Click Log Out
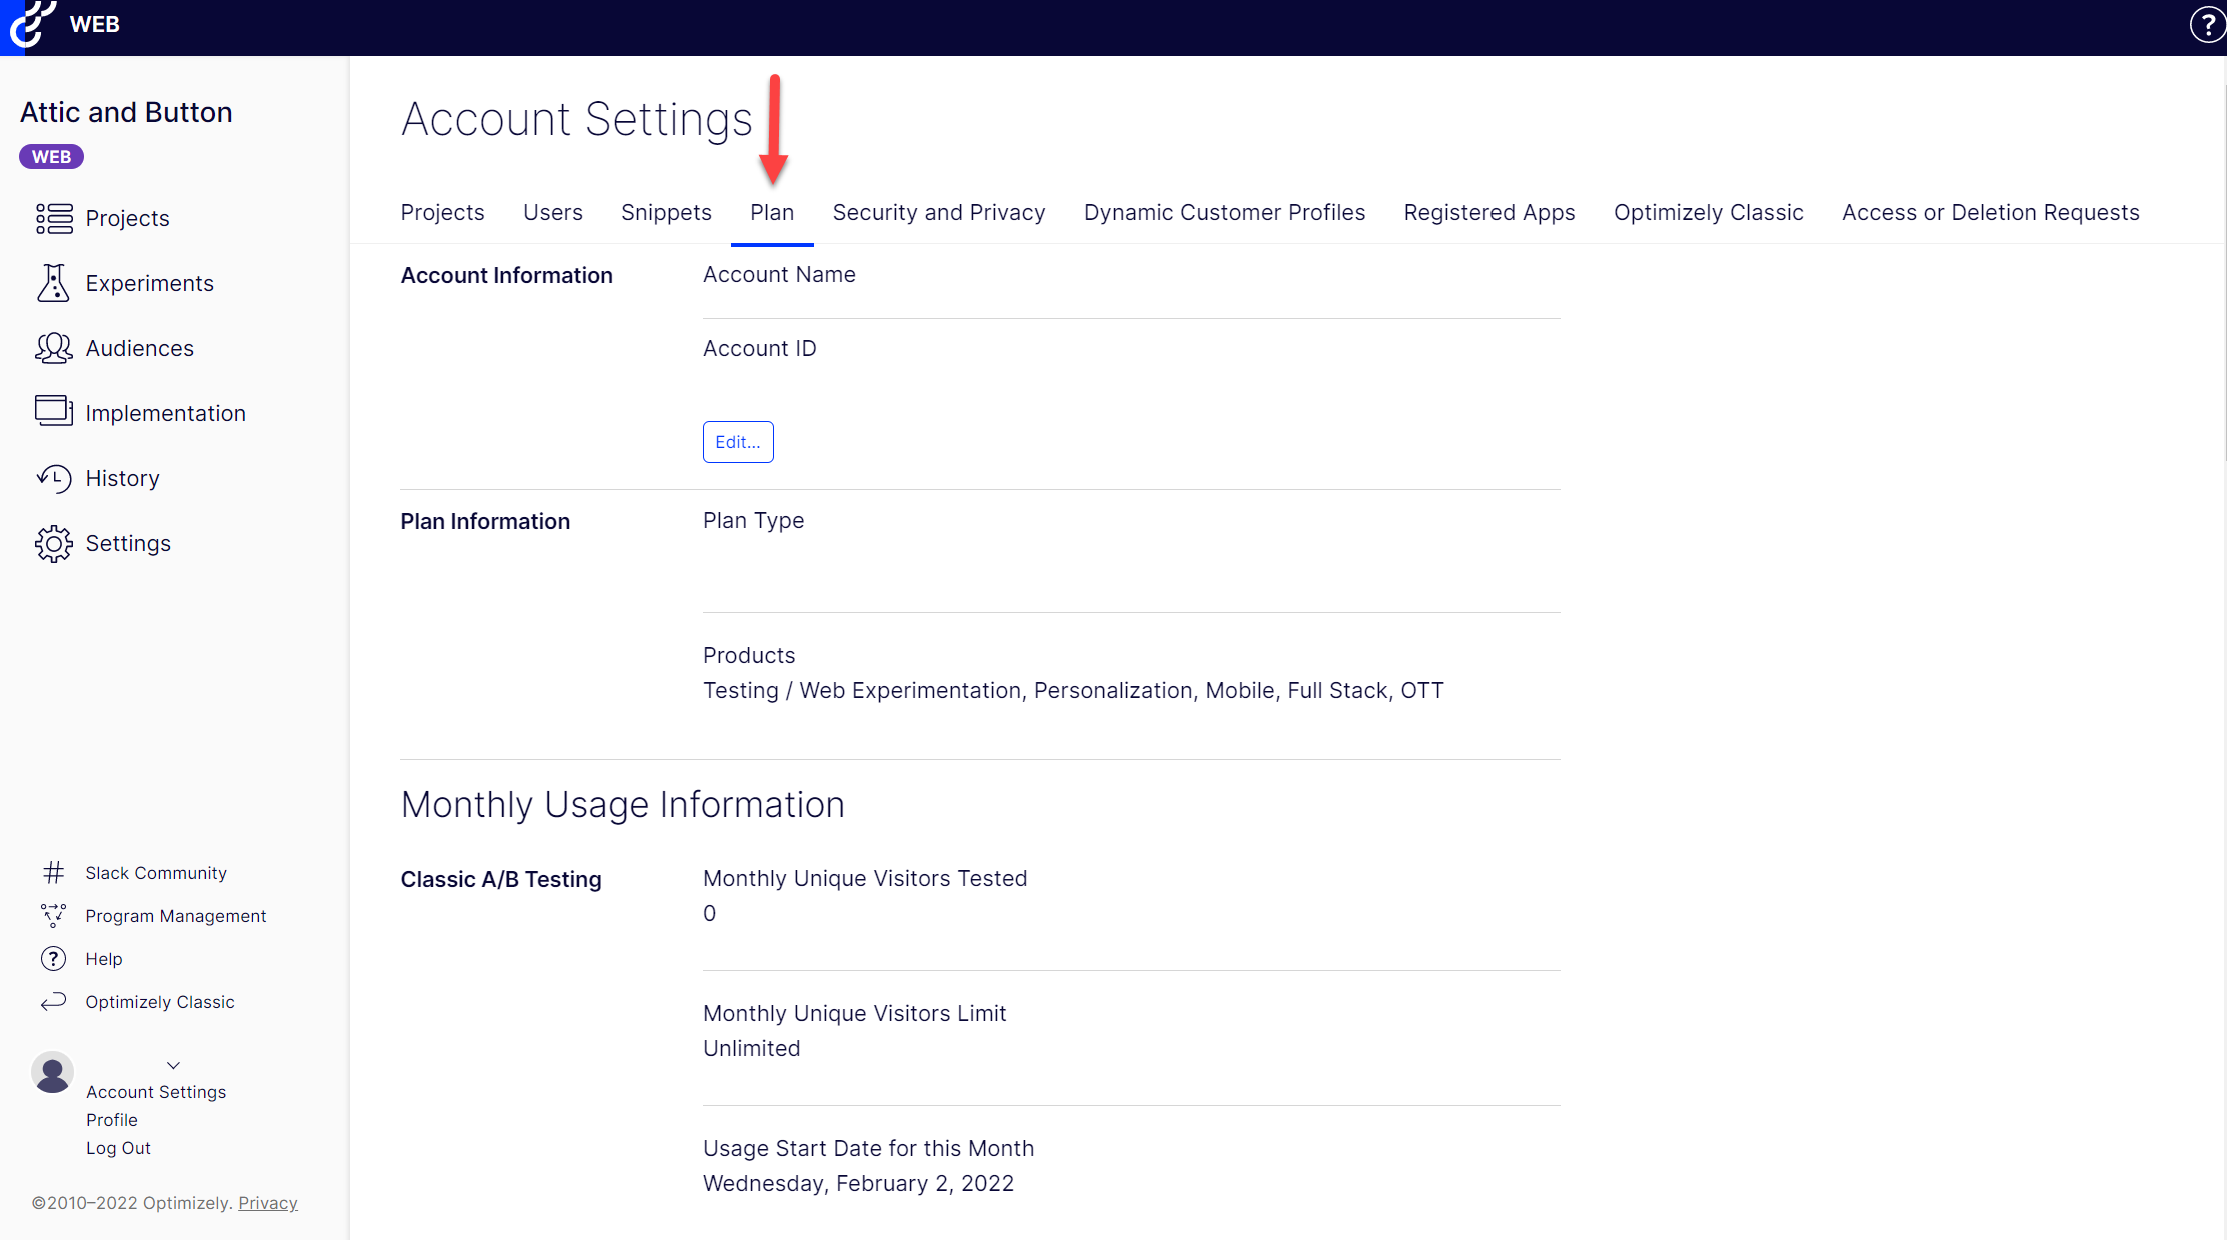Image resolution: width=2227 pixels, height=1240 pixels. [118, 1148]
